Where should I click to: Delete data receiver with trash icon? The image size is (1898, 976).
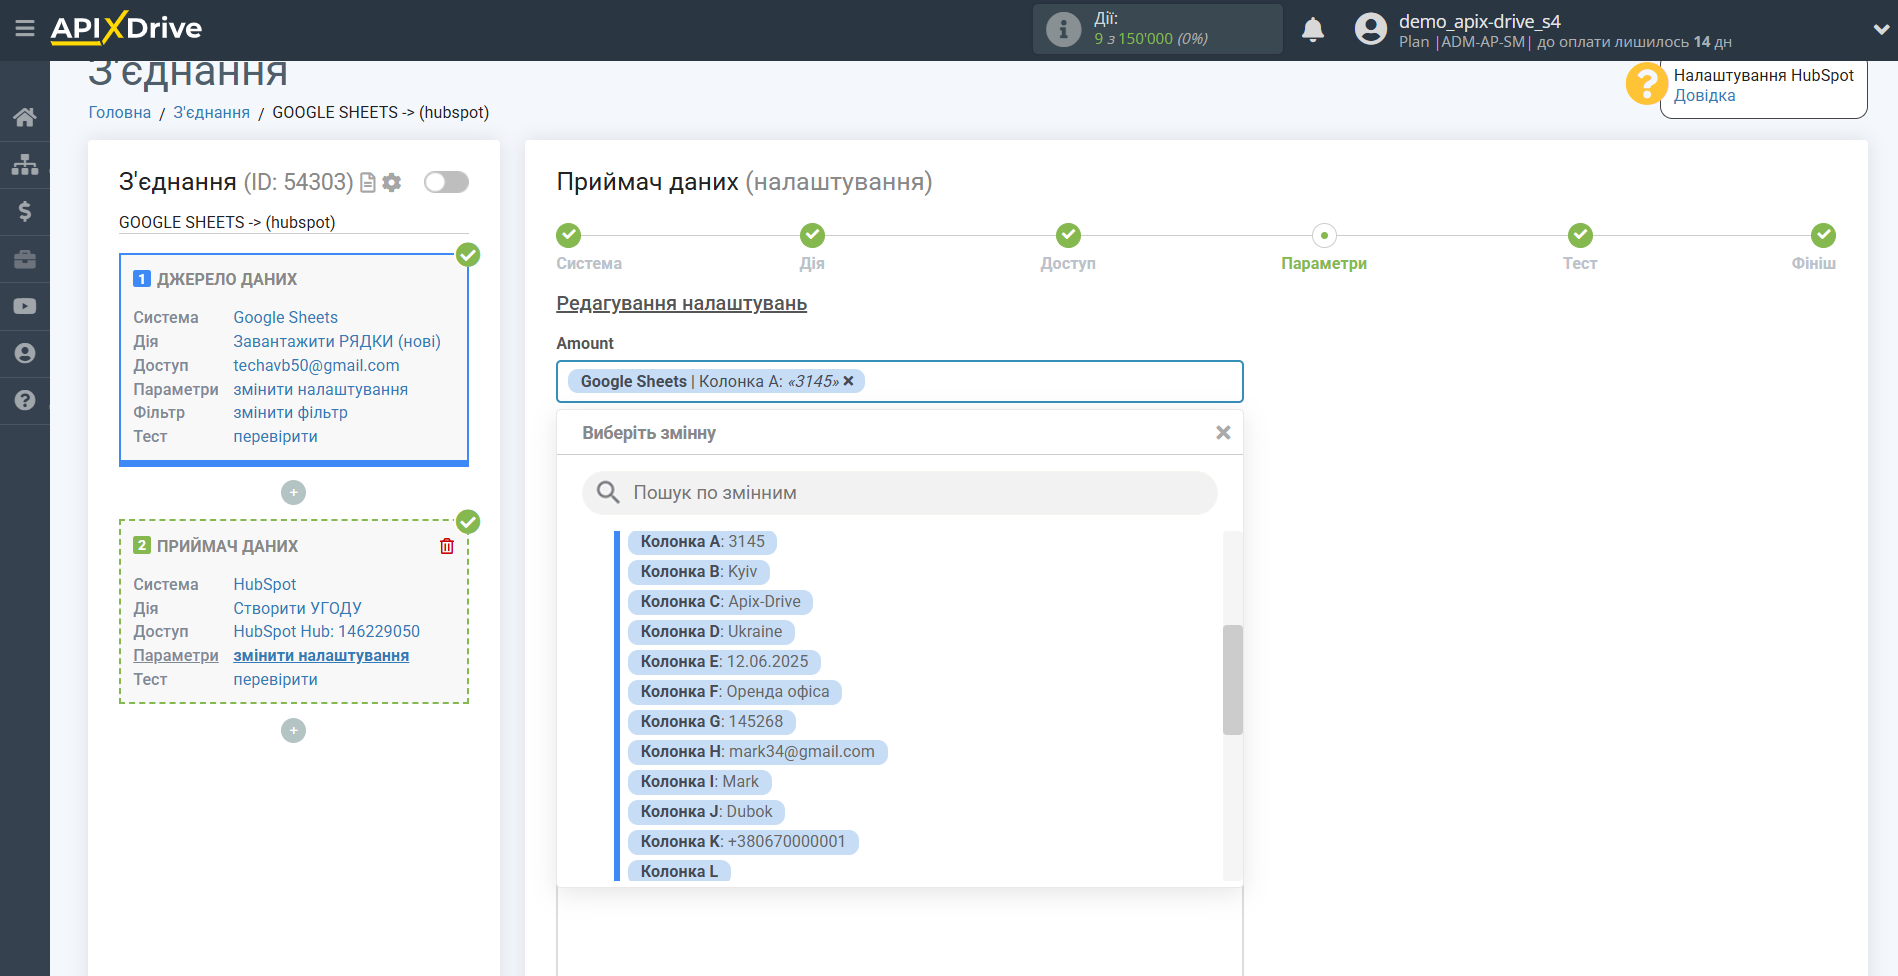[447, 546]
